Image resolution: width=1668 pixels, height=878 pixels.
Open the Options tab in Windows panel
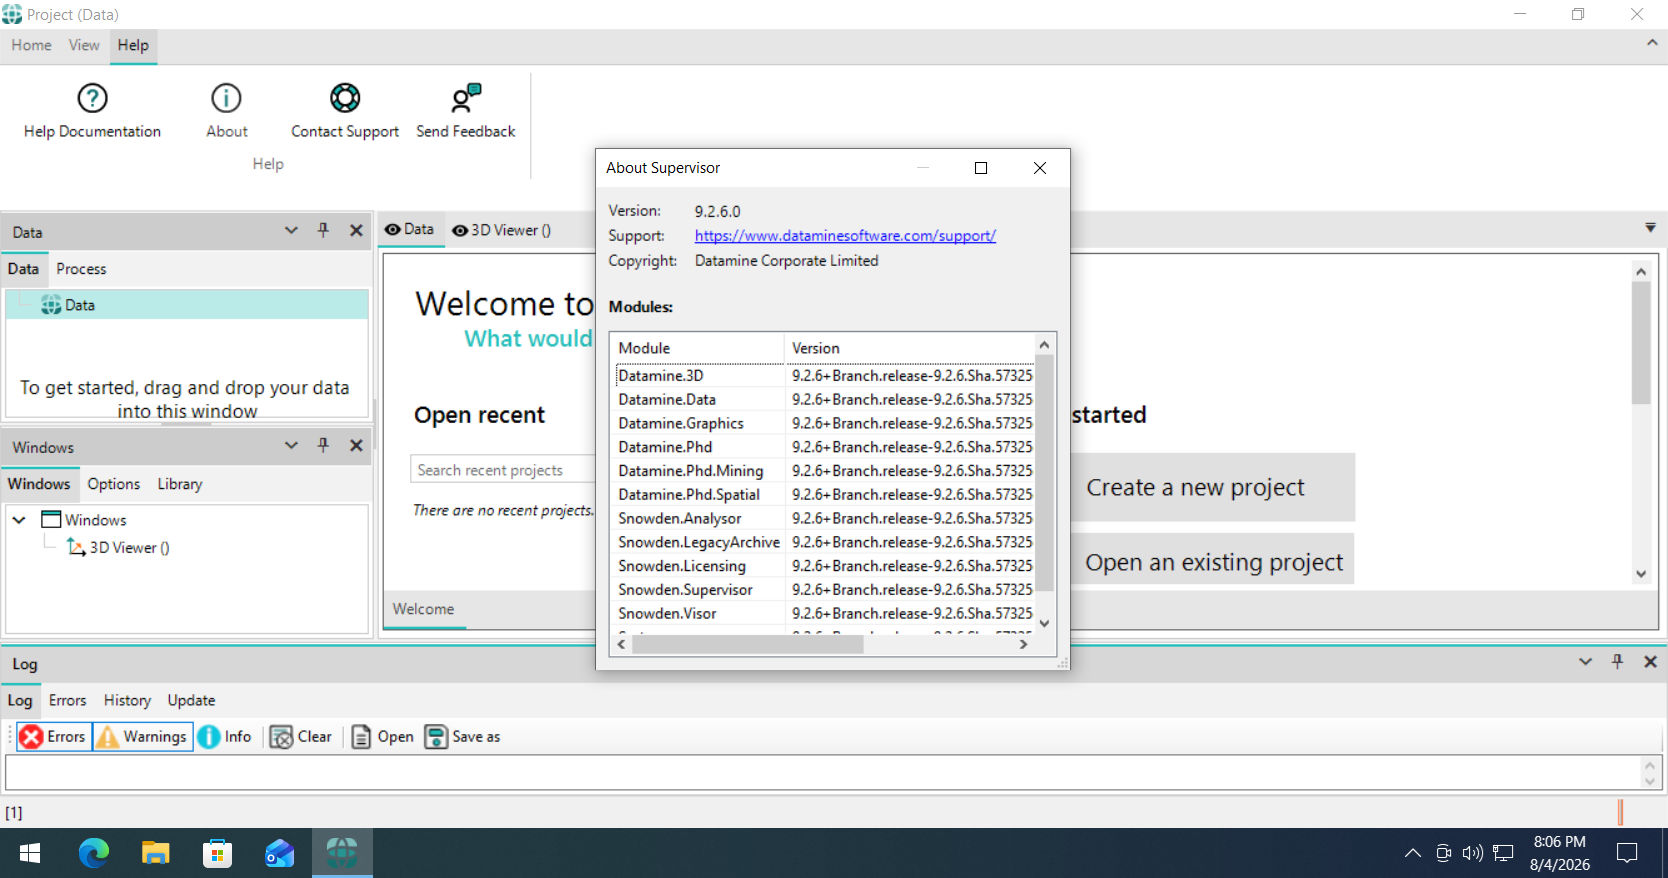pyautogui.click(x=114, y=484)
